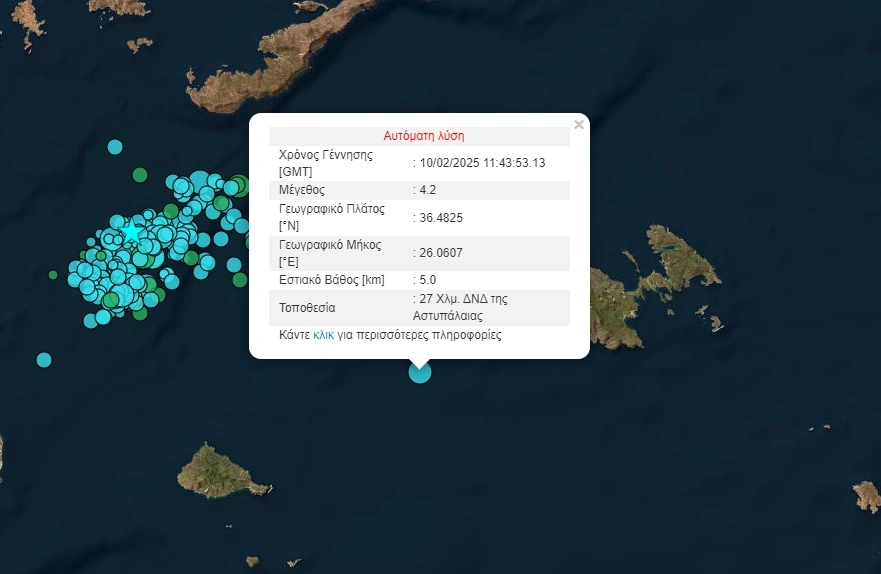Click the cyan star epicenter marker
881x574 pixels.
(x=132, y=233)
